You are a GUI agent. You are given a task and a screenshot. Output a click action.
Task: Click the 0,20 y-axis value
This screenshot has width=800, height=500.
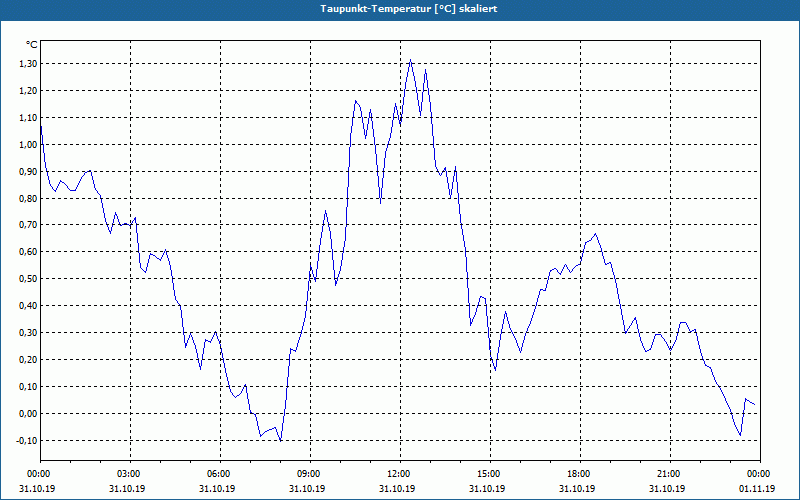point(28,360)
